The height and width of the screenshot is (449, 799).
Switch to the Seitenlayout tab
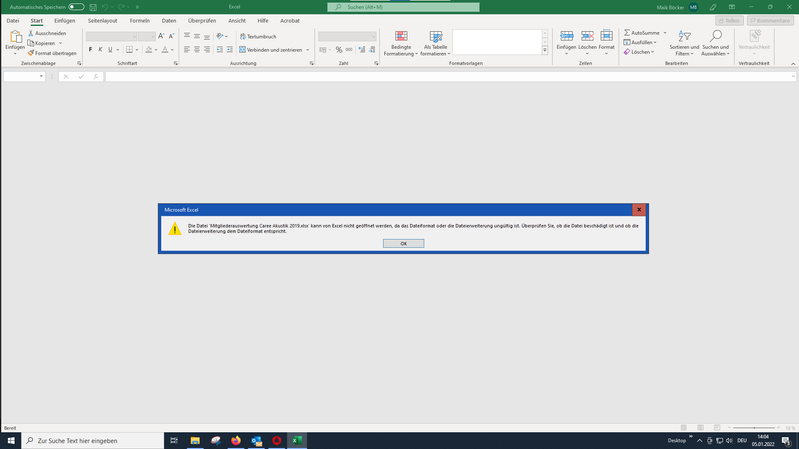[102, 21]
